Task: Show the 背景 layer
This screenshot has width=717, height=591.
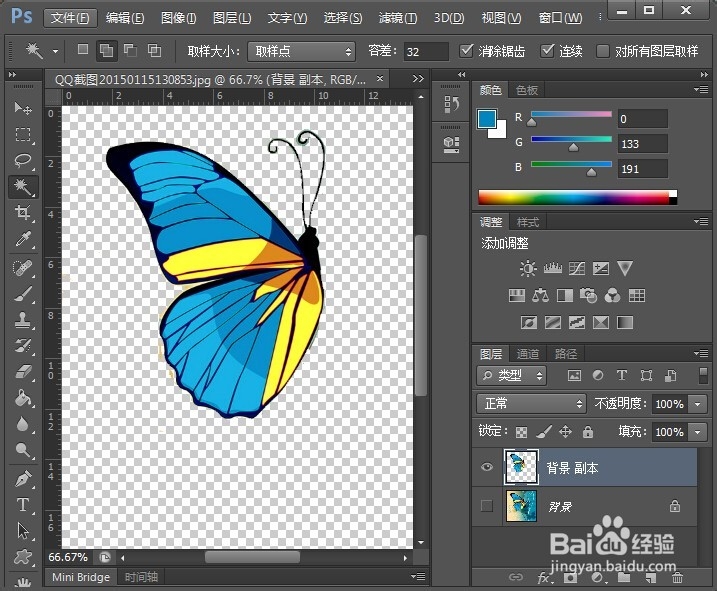Action: (x=487, y=506)
